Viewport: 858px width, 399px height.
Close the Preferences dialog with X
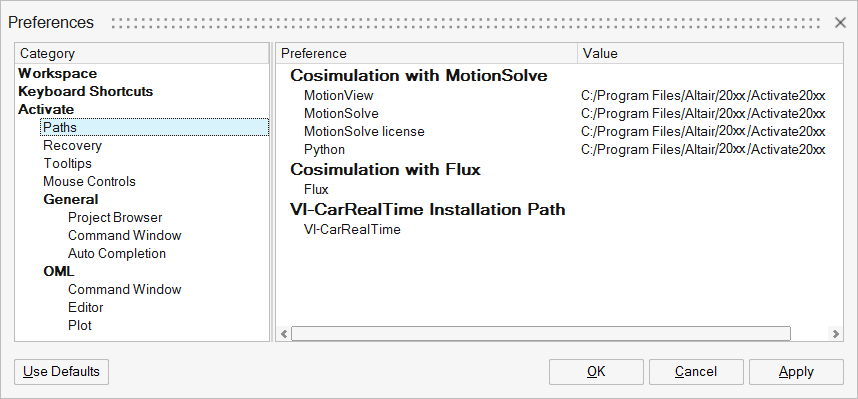click(840, 22)
